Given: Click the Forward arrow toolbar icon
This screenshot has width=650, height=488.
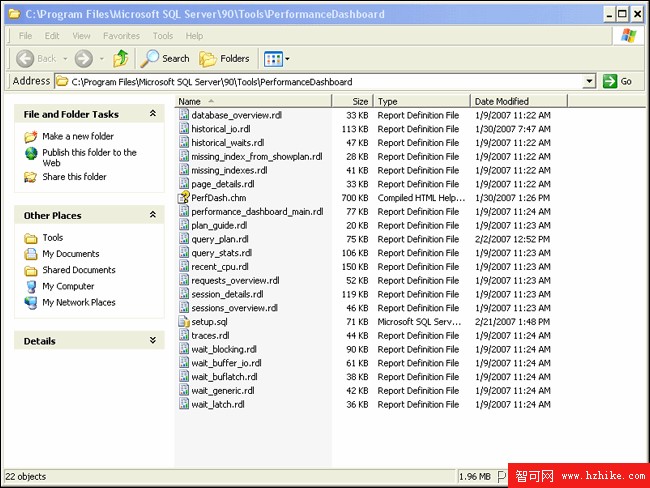Looking at the screenshot, I should (83, 58).
